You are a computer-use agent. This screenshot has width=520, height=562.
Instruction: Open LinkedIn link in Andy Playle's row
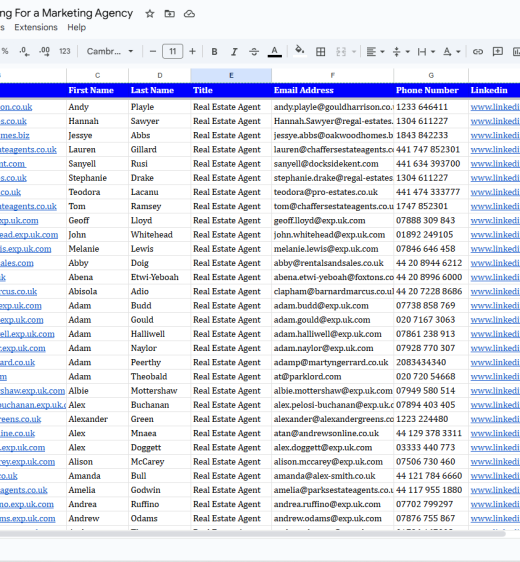coord(495,107)
